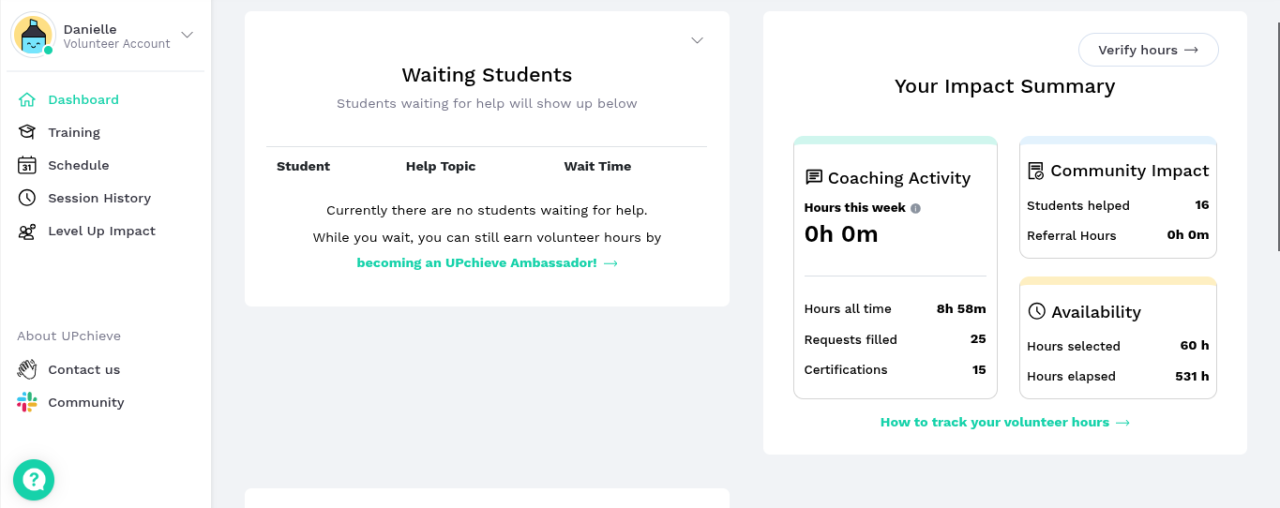Click the Dashboard home icon
The width and height of the screenshot is (1280, 508).
[x=27, y=100]
